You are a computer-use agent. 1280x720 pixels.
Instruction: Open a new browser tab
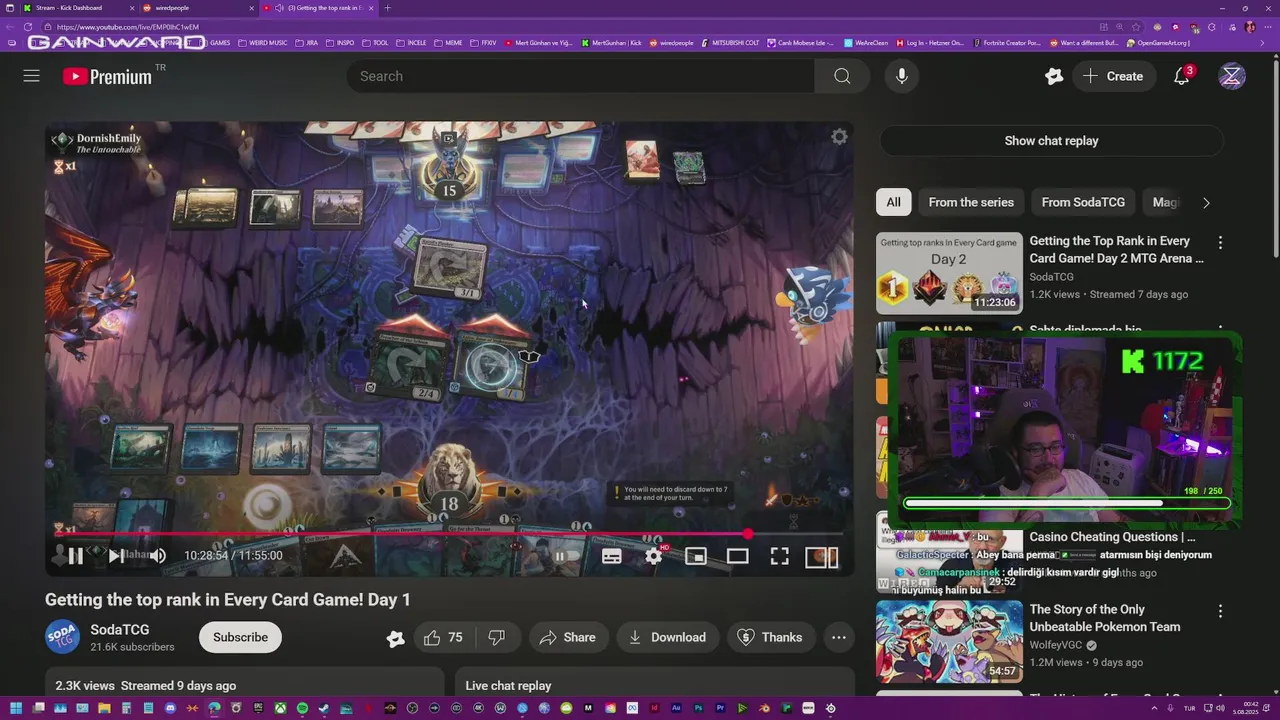click(x=387, y=8)
